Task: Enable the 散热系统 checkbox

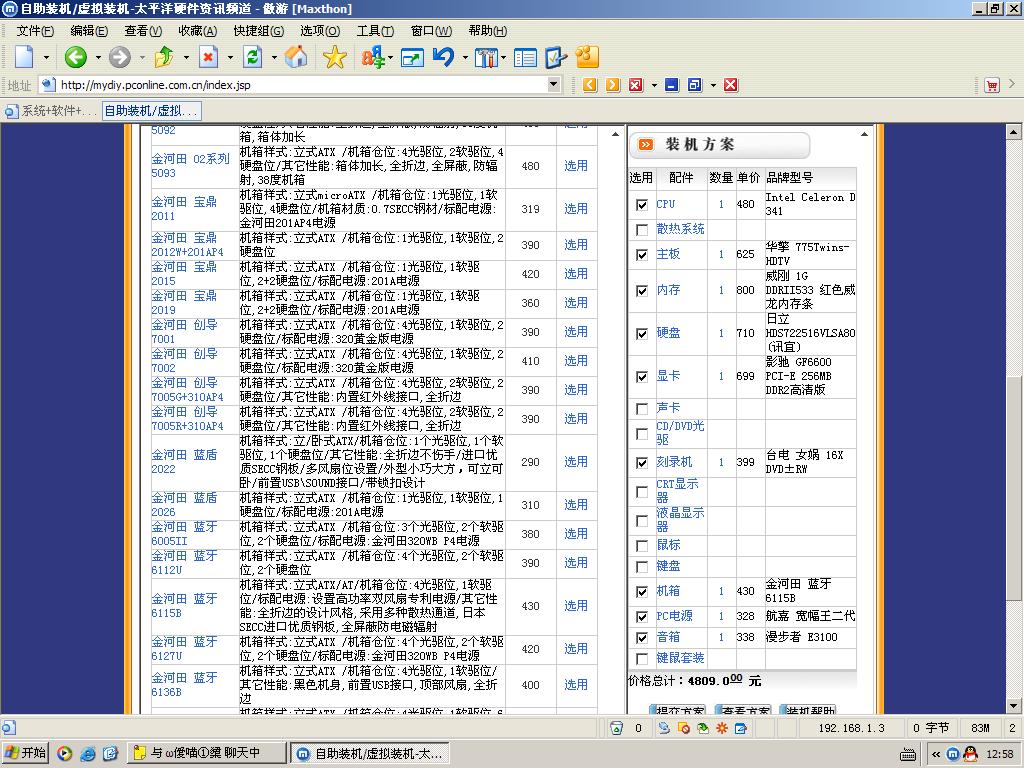Action: 642,230
